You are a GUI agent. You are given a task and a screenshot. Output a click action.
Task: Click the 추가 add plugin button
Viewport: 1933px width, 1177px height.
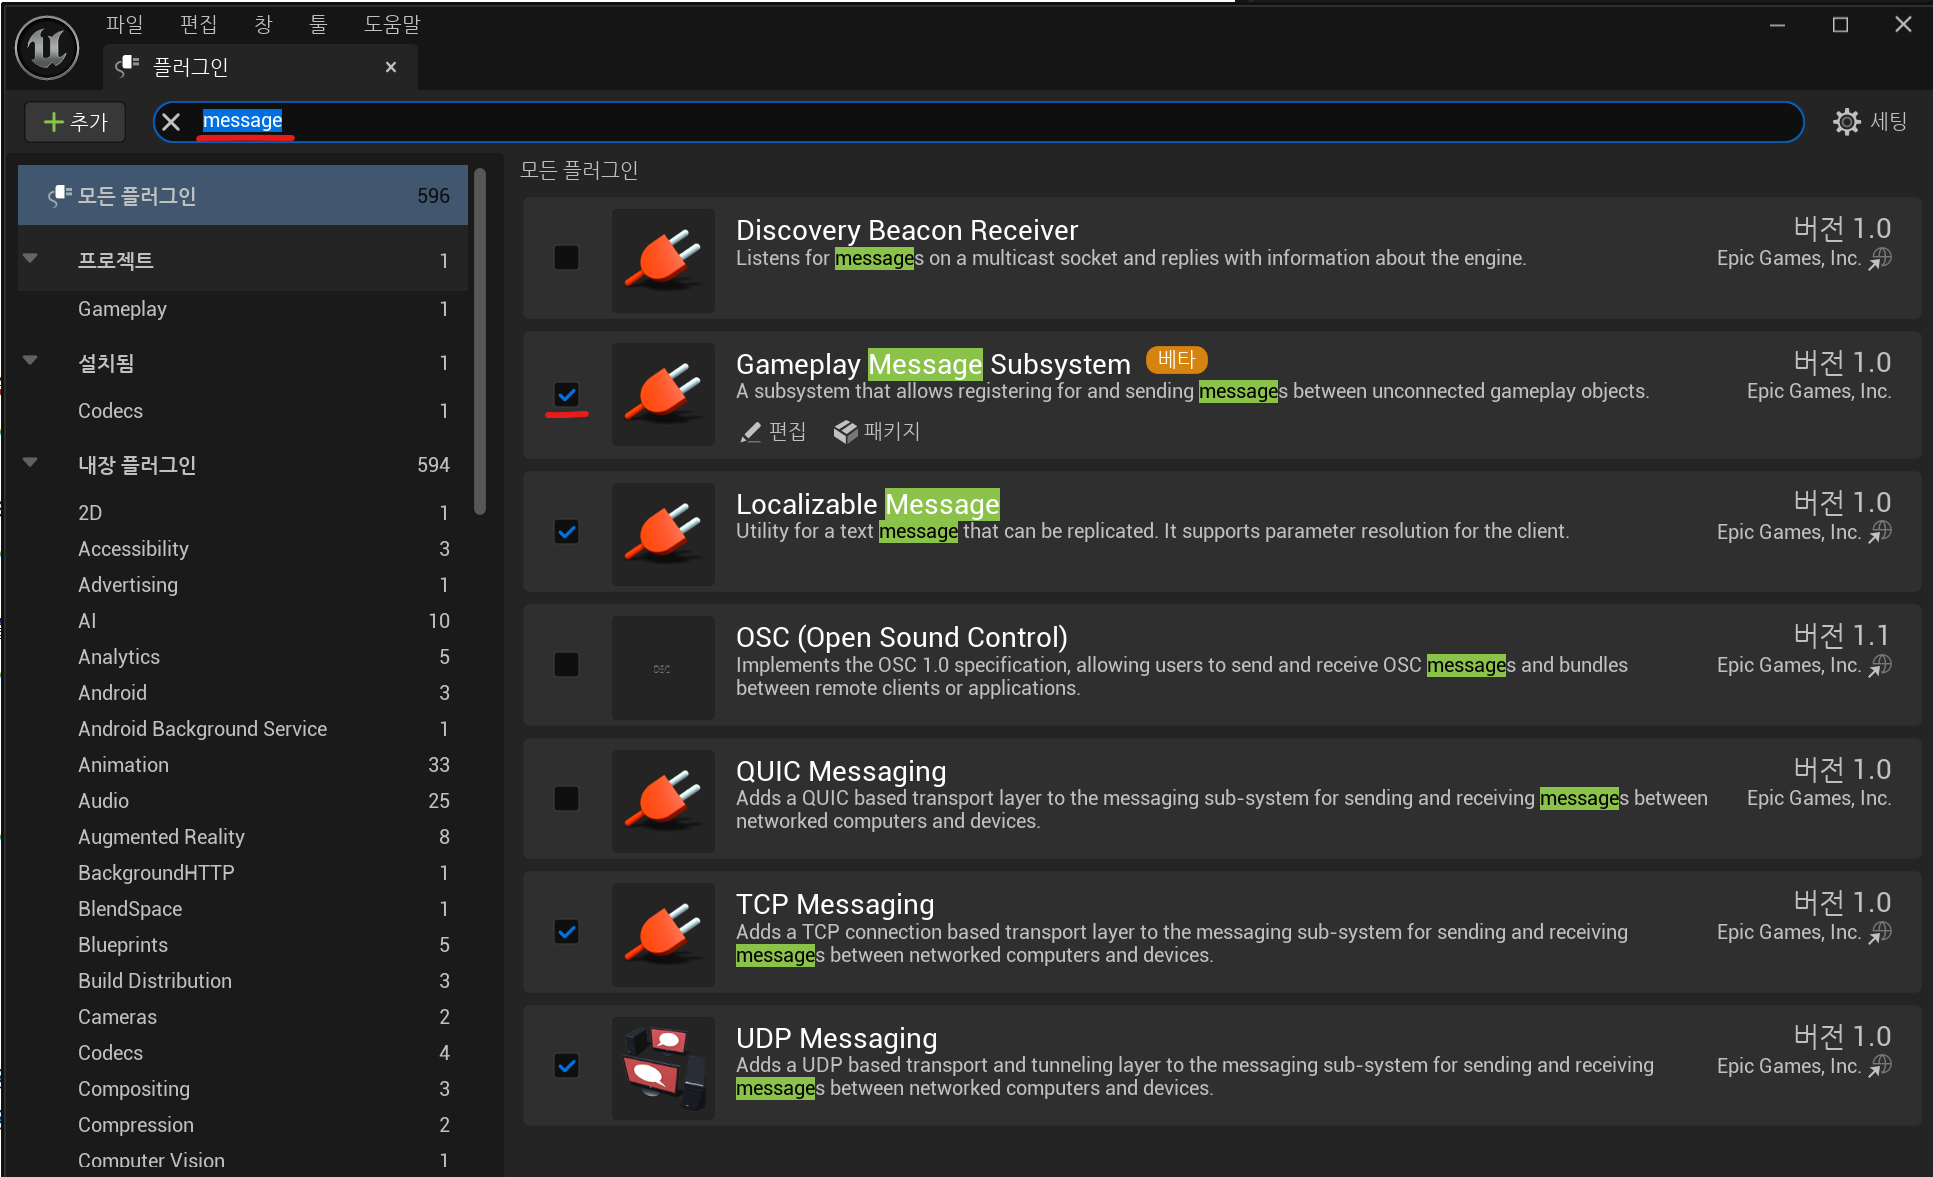point(75,122)
